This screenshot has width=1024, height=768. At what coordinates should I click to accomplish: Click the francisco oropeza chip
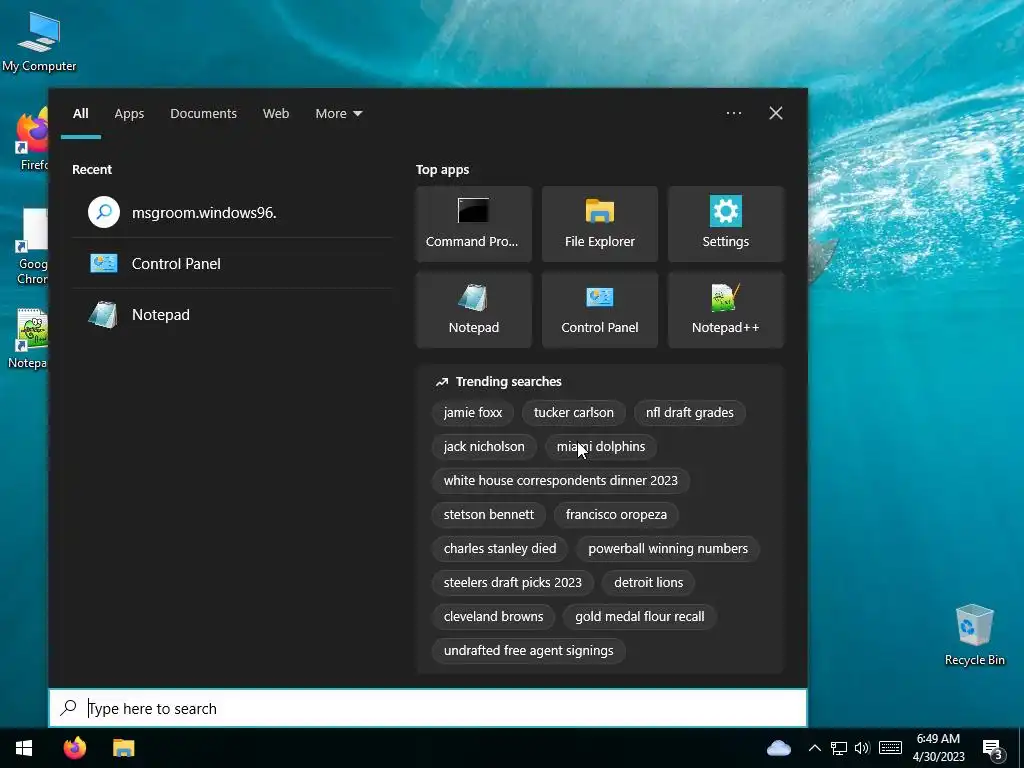616,515
